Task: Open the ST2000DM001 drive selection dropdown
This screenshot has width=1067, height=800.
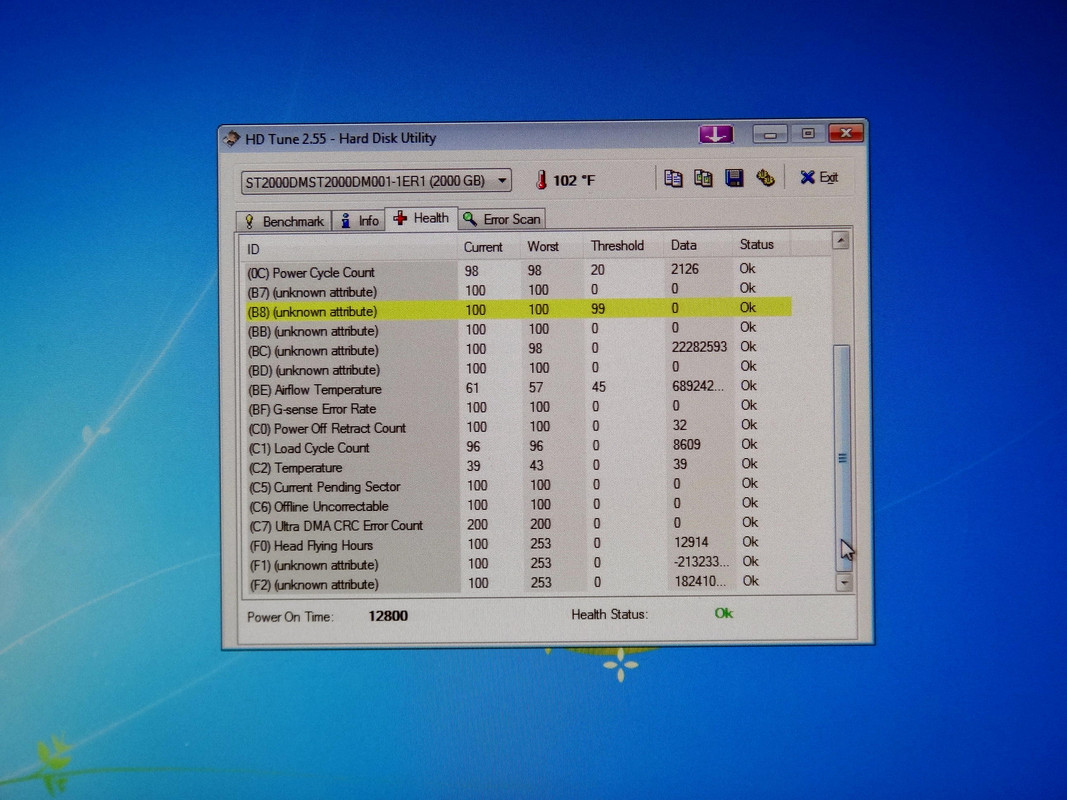Action: (x=376, y=182)
